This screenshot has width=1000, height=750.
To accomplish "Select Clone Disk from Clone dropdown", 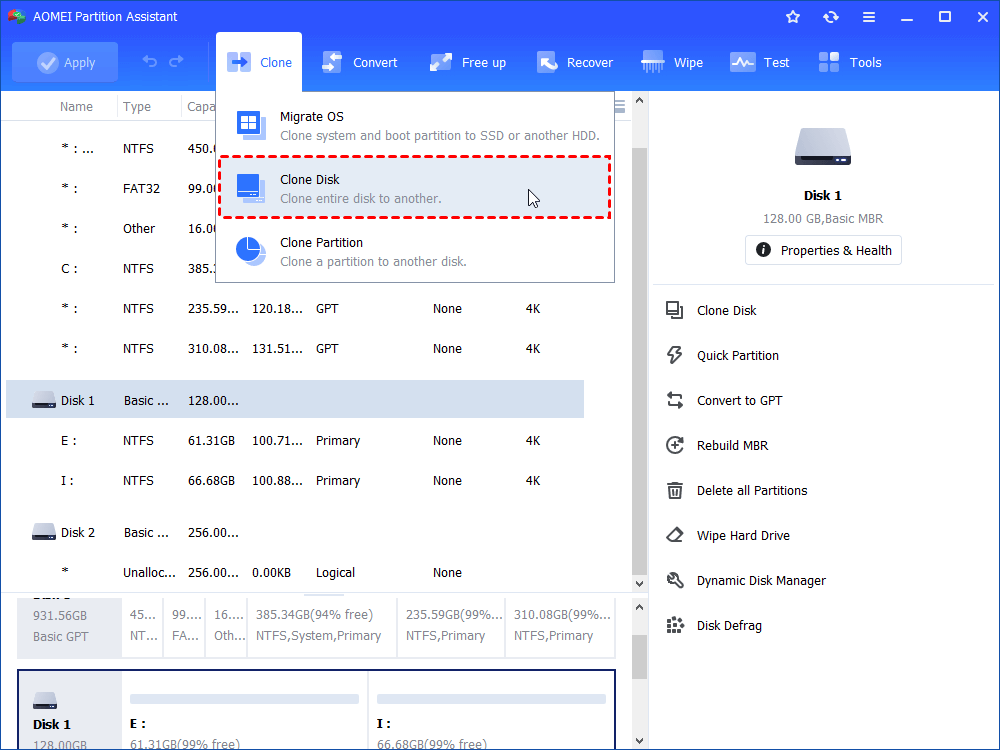I will click(x=415, y=188).
